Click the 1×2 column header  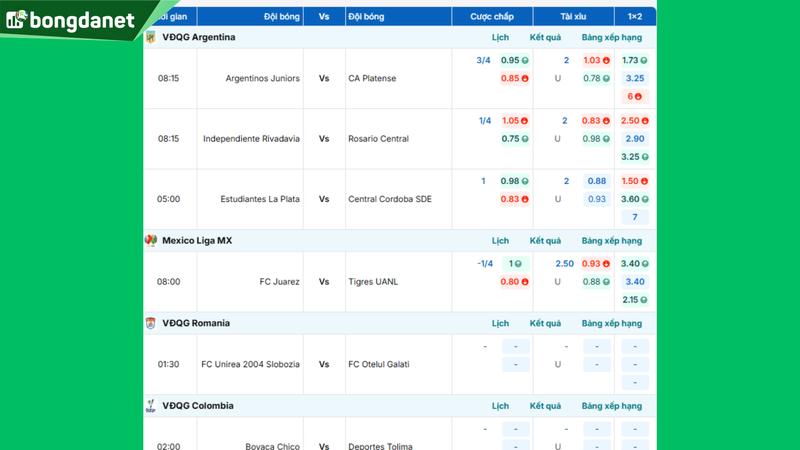635,17
